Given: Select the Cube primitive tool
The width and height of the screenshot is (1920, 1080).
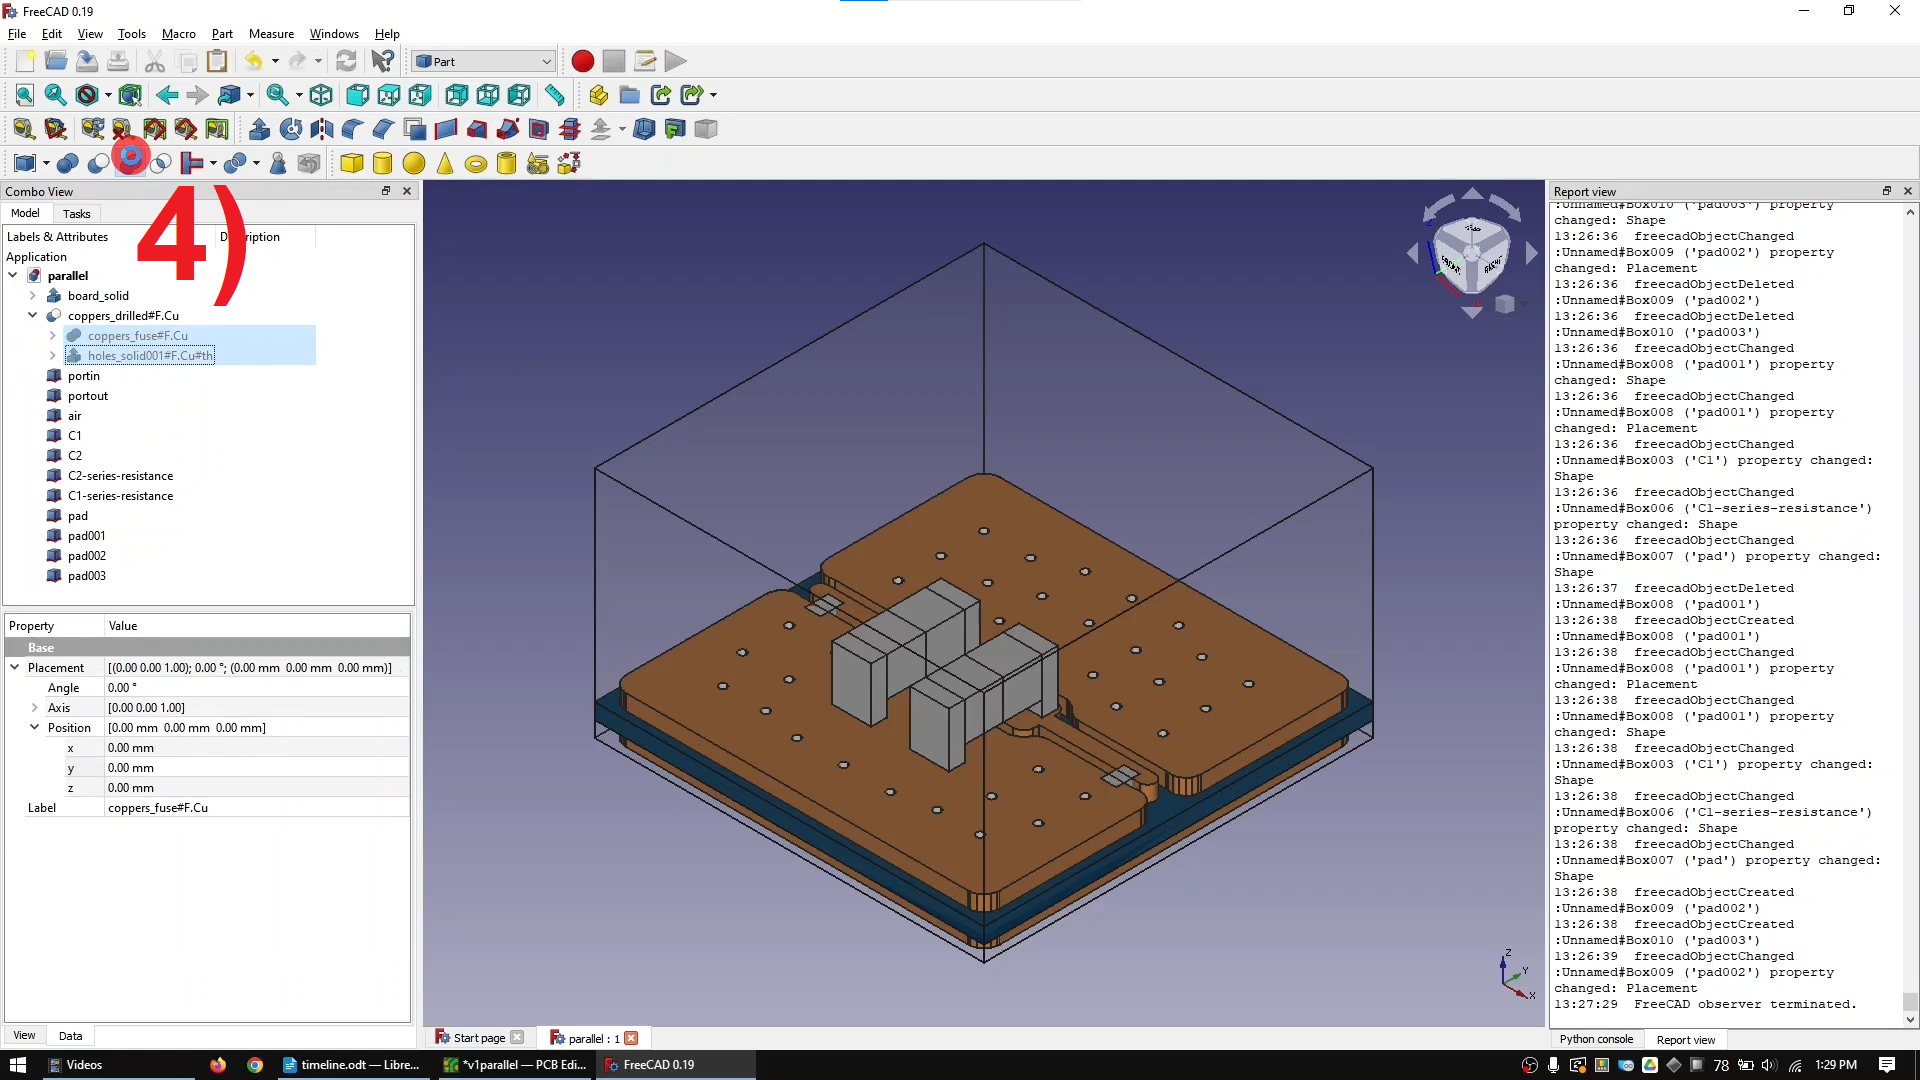Looking at the screenshot, I should click(x=352, y=163).
